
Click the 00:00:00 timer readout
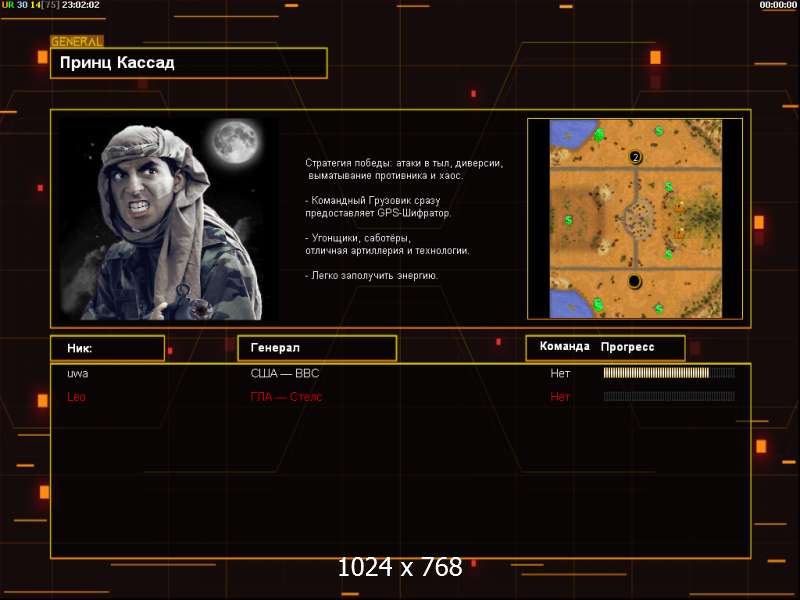778,5
